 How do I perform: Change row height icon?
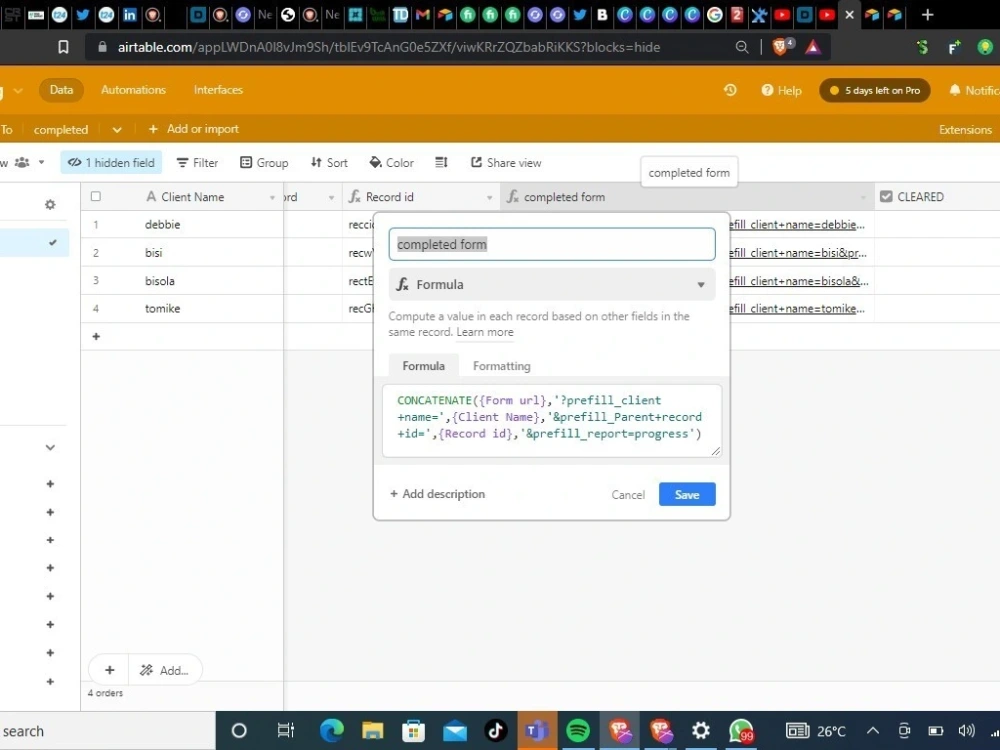click(441, 163)
